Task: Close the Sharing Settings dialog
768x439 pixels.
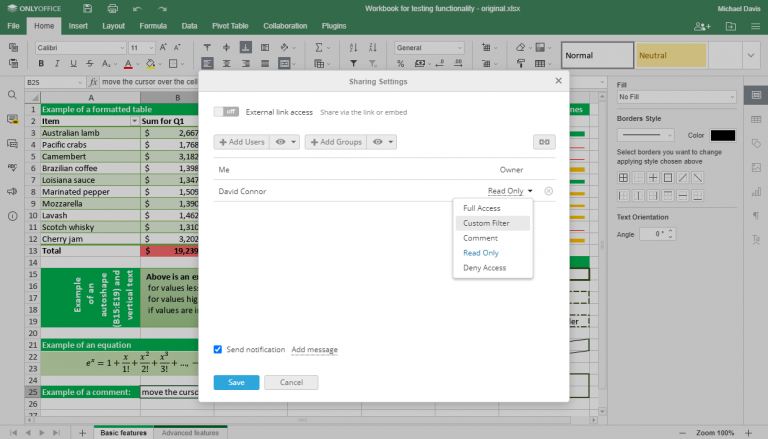Action: 558,81
